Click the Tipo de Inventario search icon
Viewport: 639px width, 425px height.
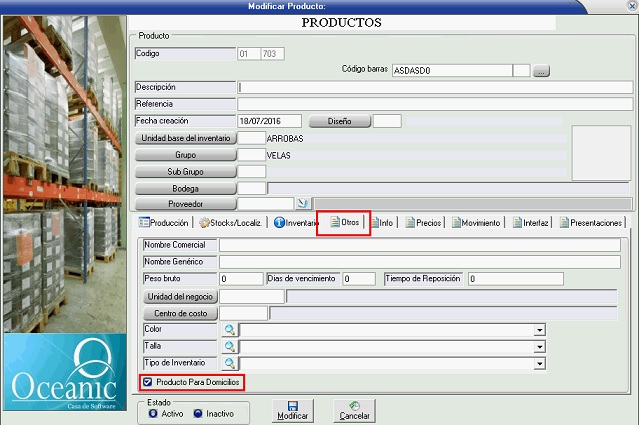(x=229, y=363)
